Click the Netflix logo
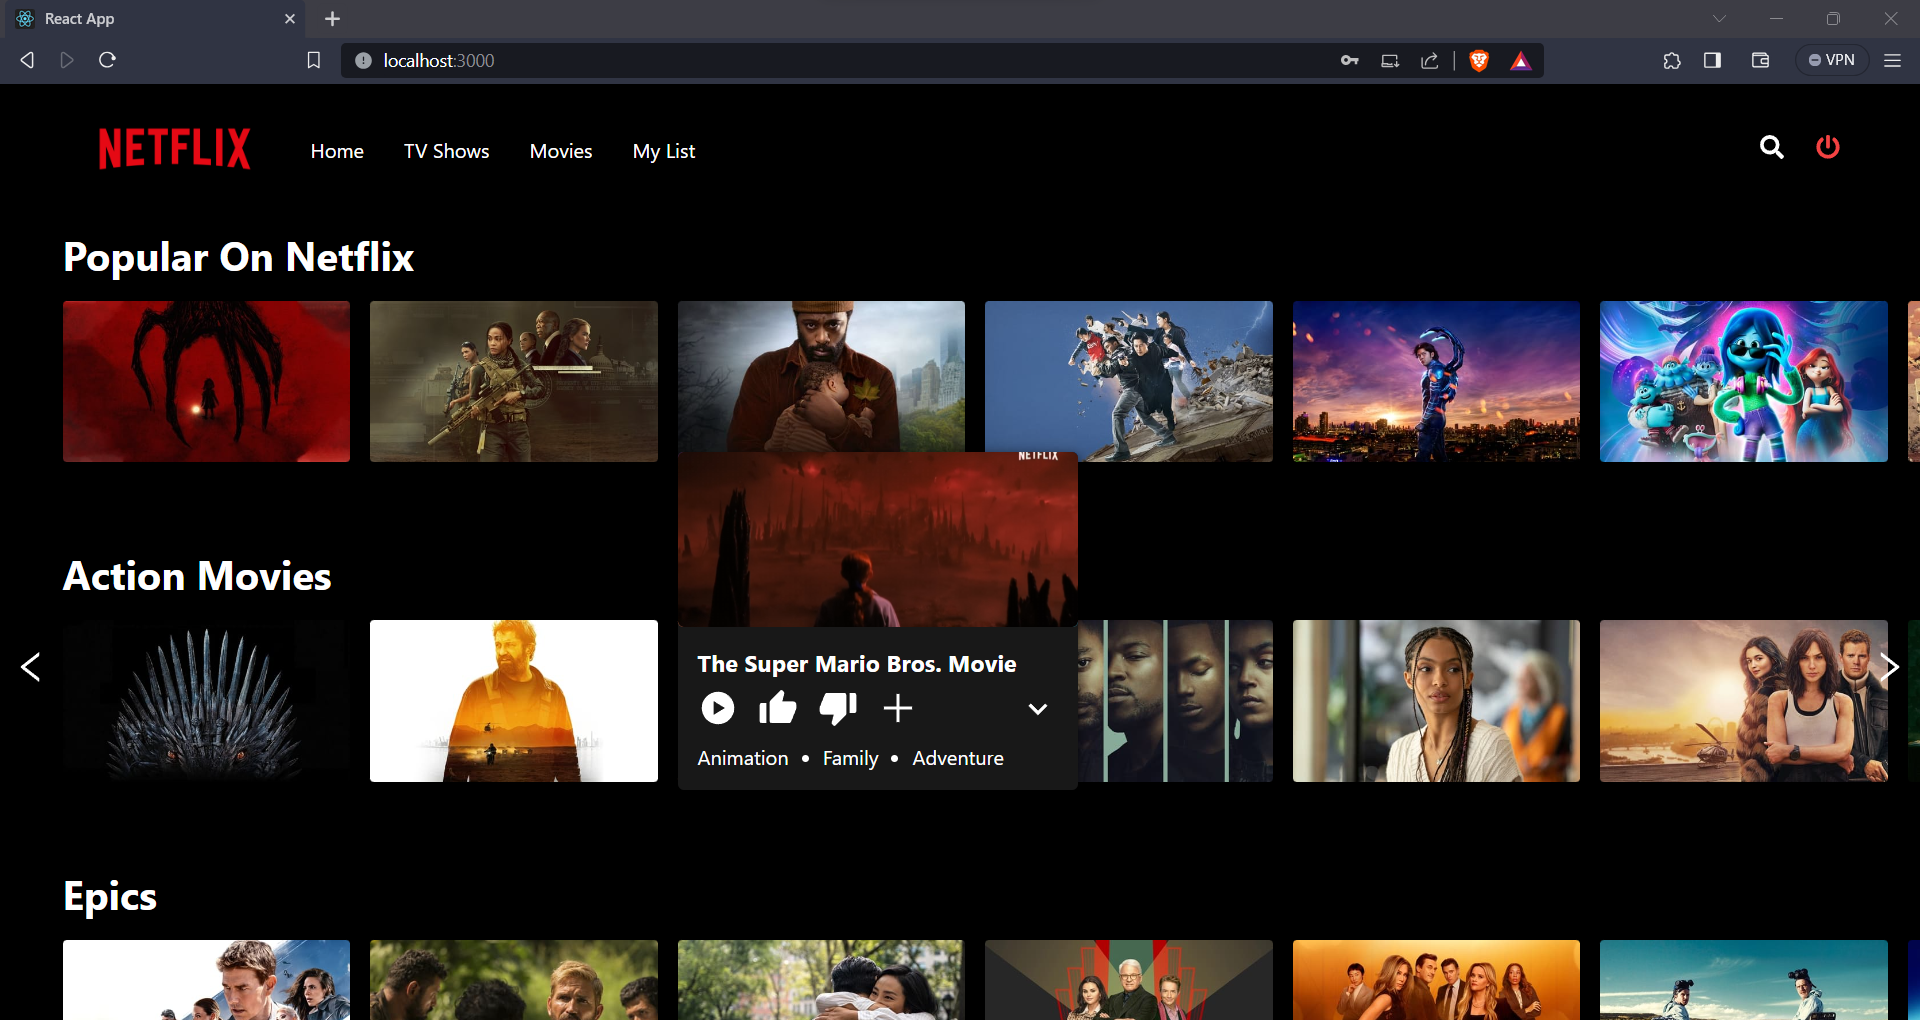1920x1020 pixels. pyautogui.click(x=174, y=147)
